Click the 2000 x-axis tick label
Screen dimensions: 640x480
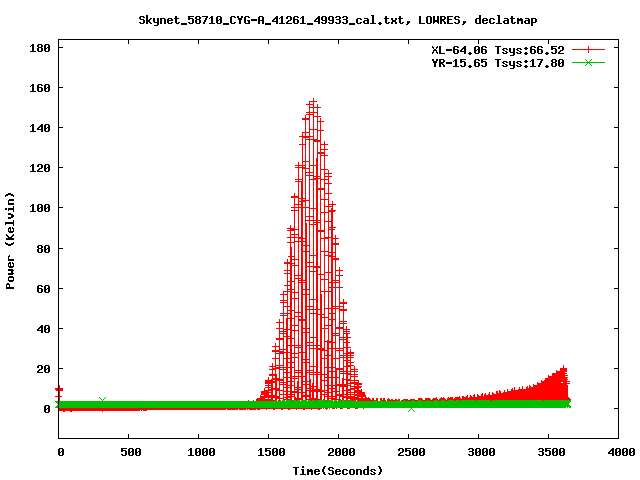click(x=341, y=452)
